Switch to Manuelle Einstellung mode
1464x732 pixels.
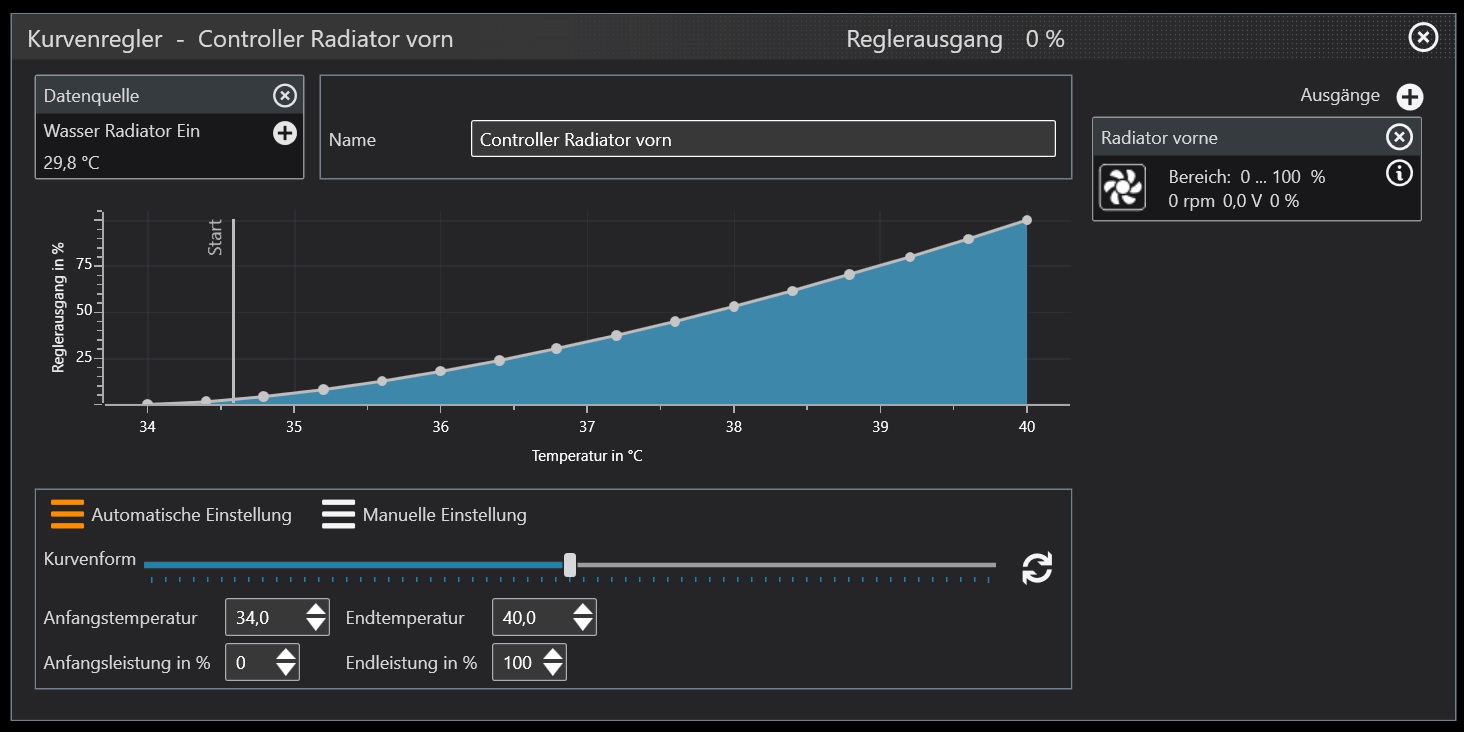coord(338,514)
